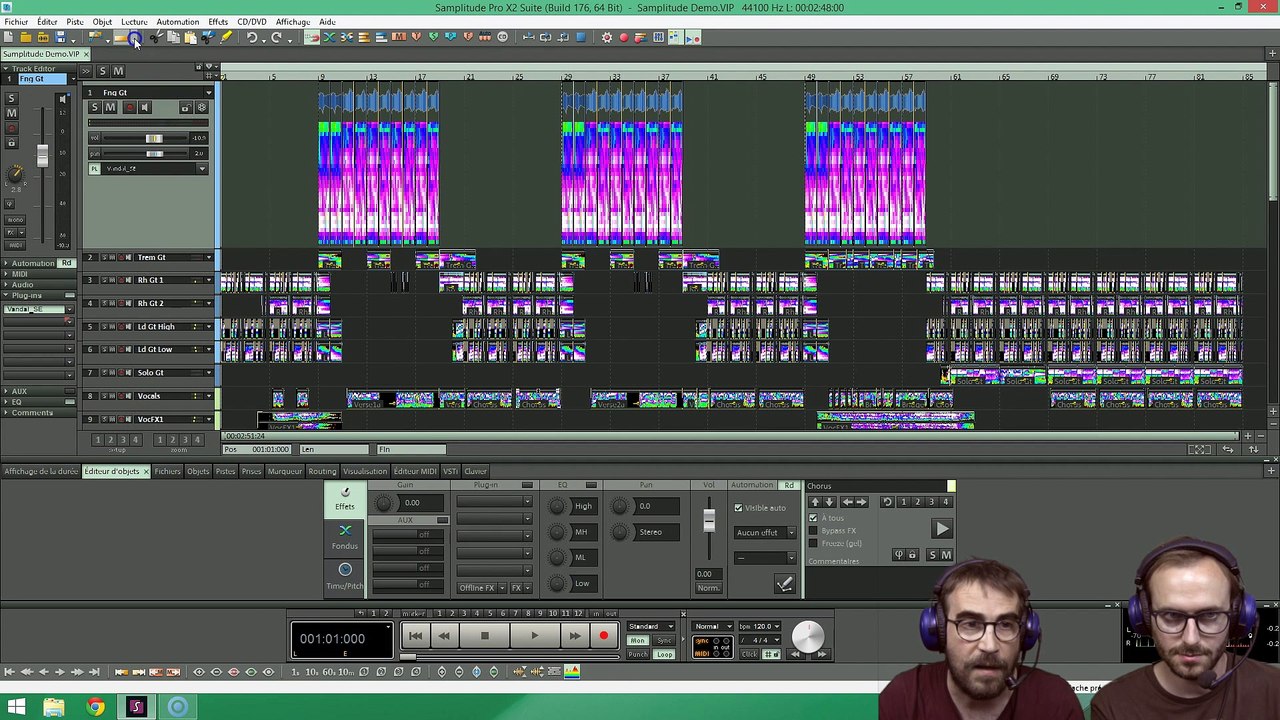Click the redo arrow icon
1280x720 pixels.
[x=277, y=38]
